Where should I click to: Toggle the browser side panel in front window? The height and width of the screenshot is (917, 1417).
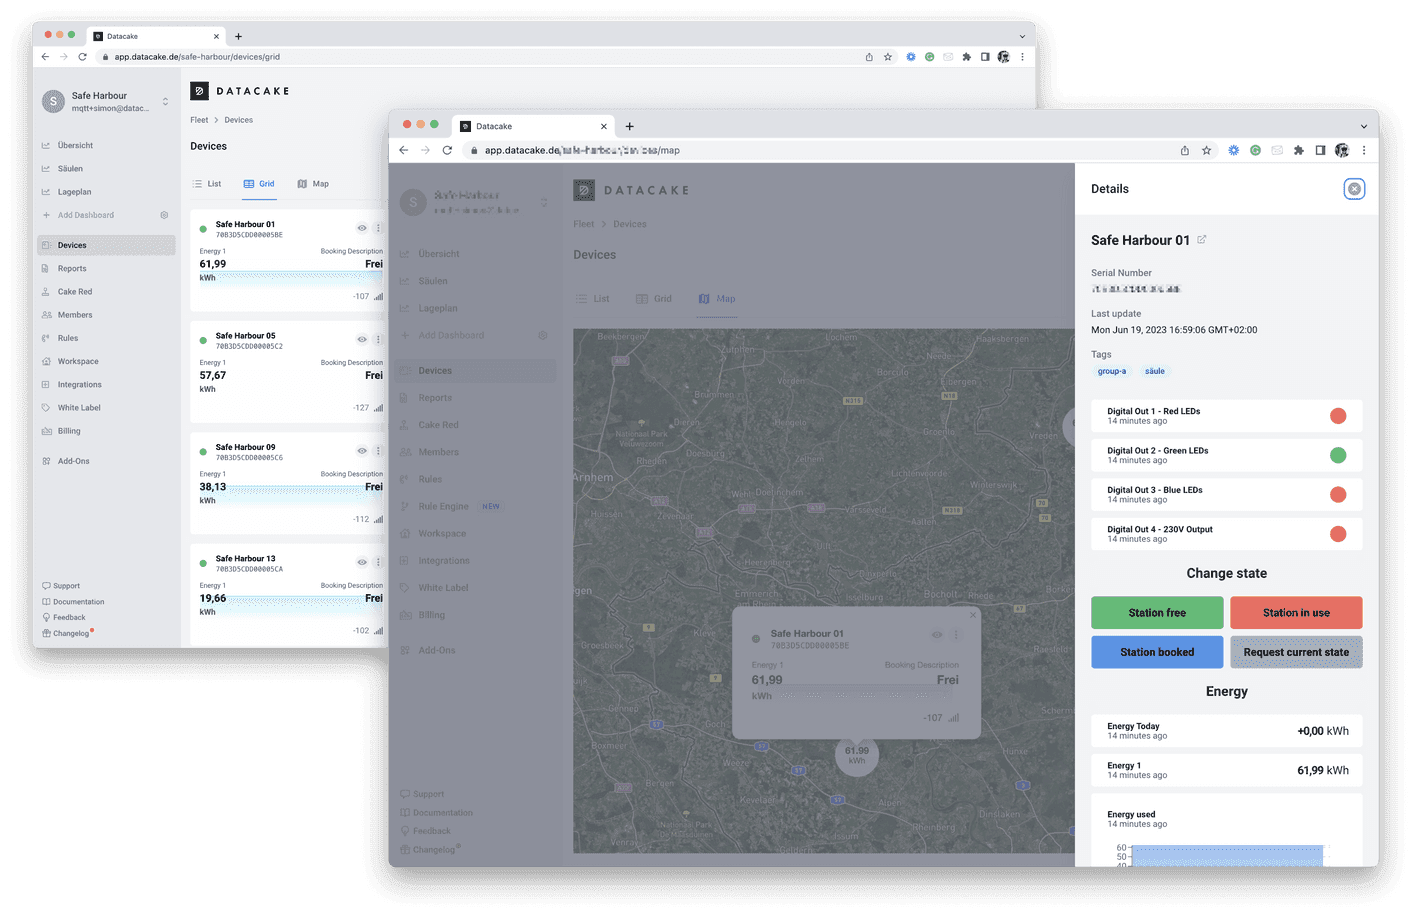[1320, 151]
